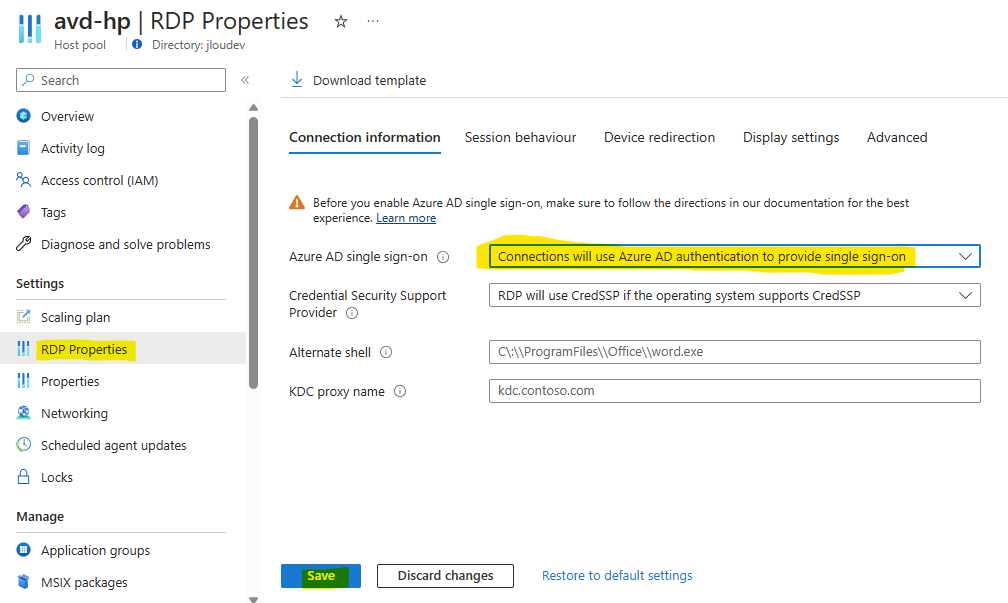Open the Azure AD single sign-on dropdown
Image resolution: width=1008 pixels, height=603 pixels.
click(x=735, y=256)
